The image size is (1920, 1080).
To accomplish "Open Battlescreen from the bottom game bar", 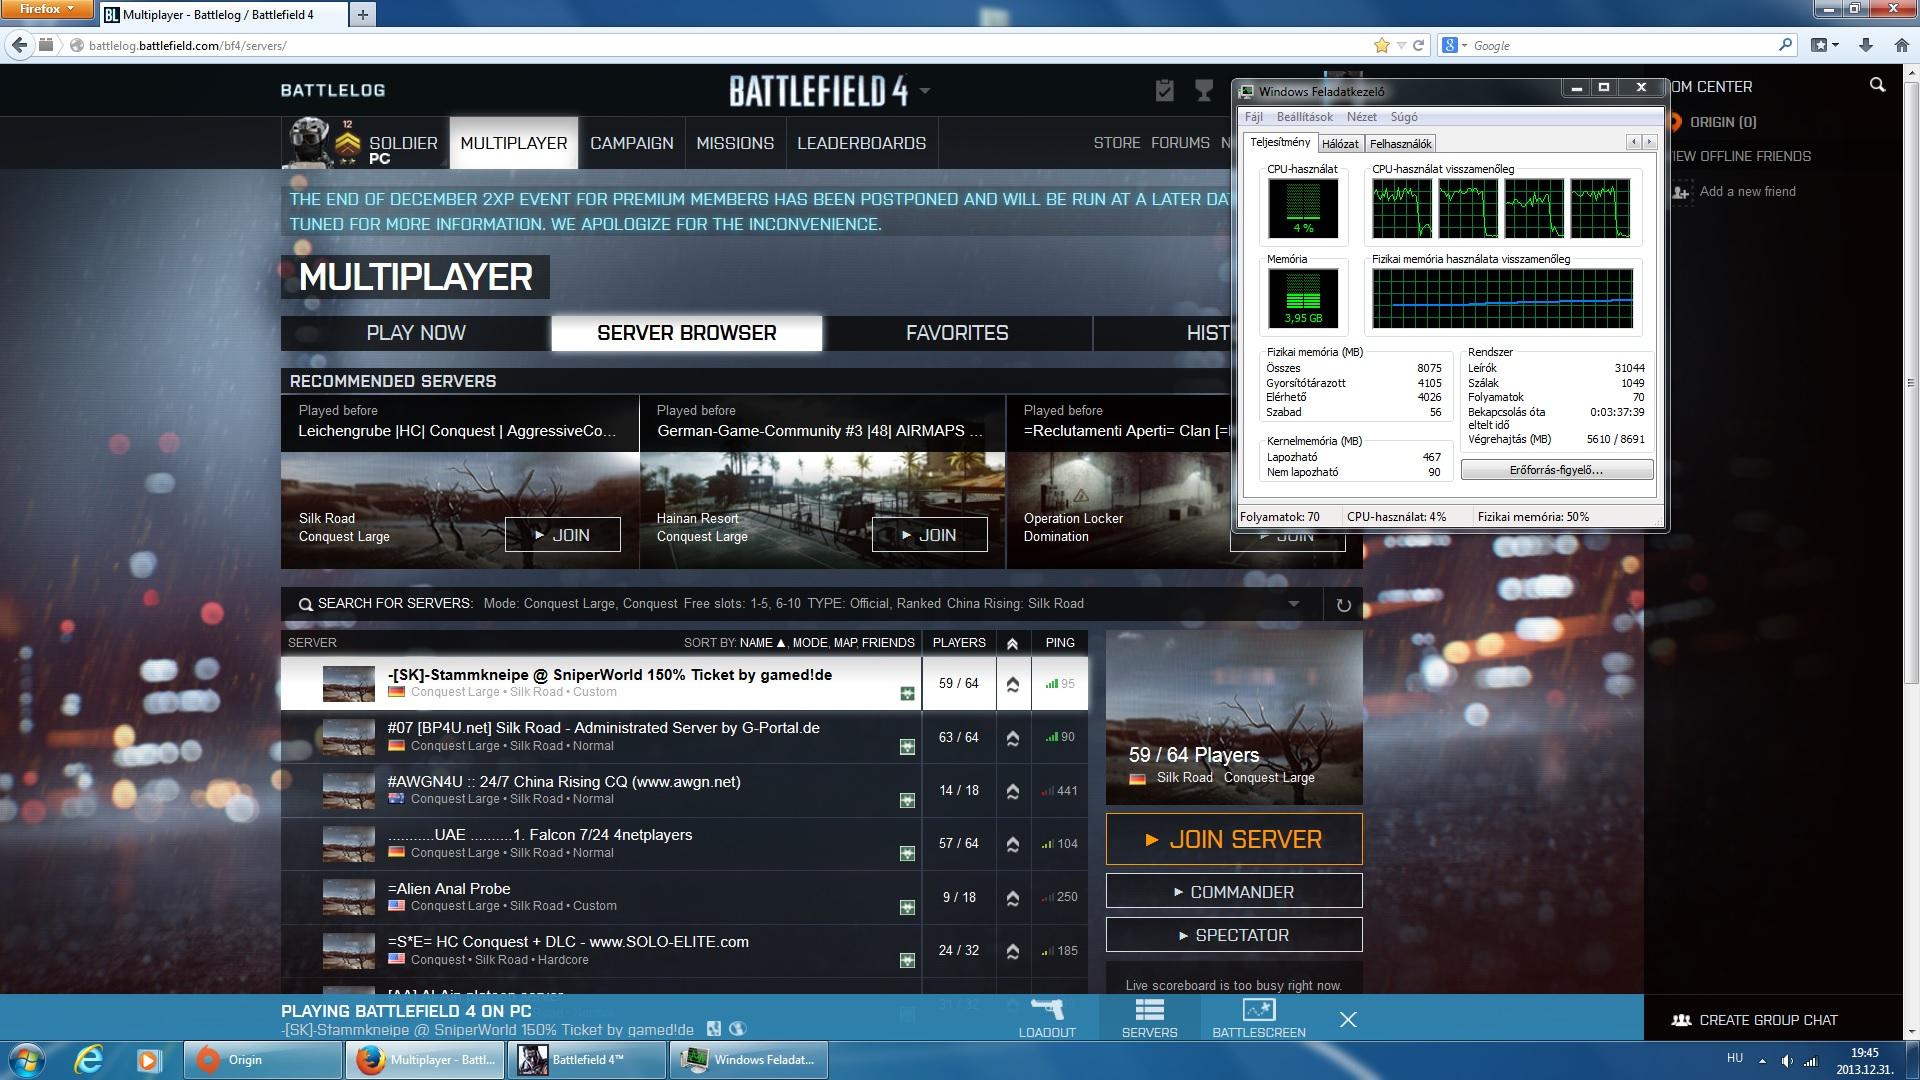I will tap(1258, 1018).
